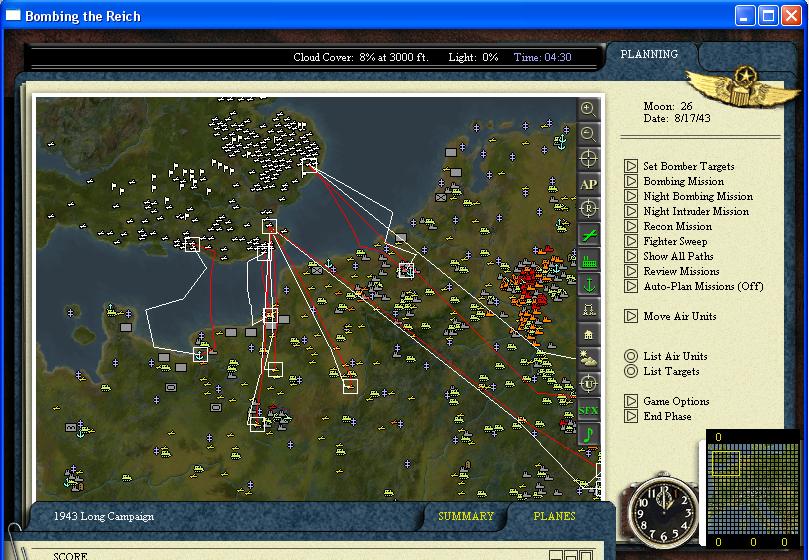The image size is (809, 560).
Task: Click the plain crosshair targeting icon
Action: [x=588, y=159]
